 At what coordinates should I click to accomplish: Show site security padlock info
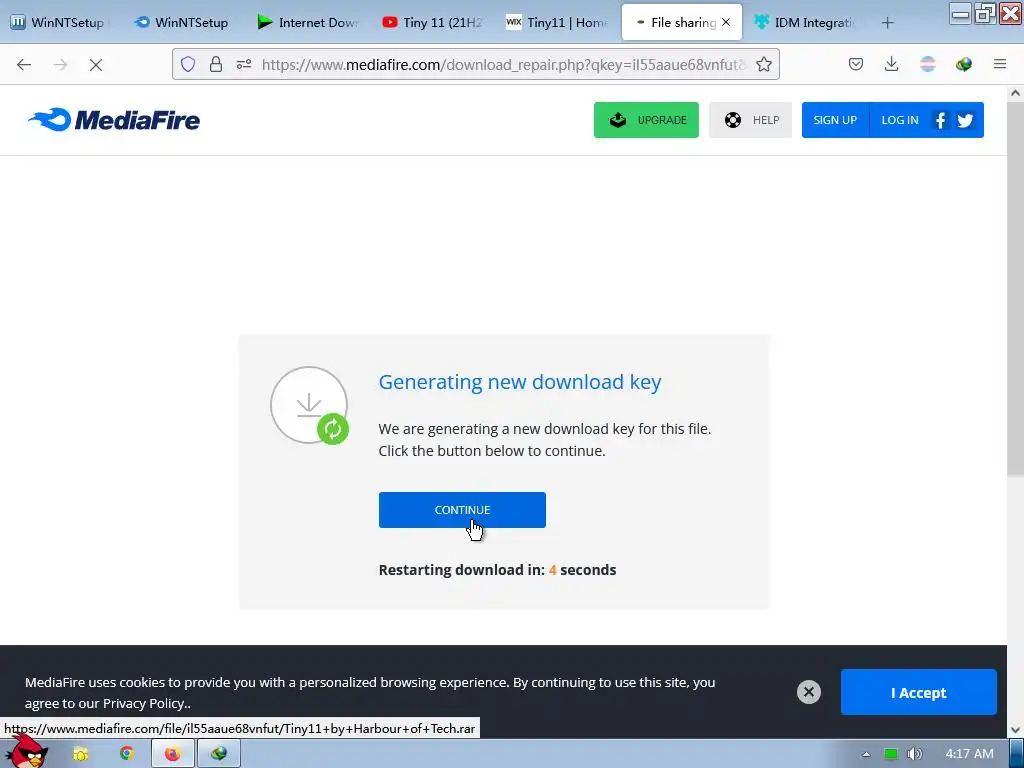pyautogui.click(x=216, y=64)
